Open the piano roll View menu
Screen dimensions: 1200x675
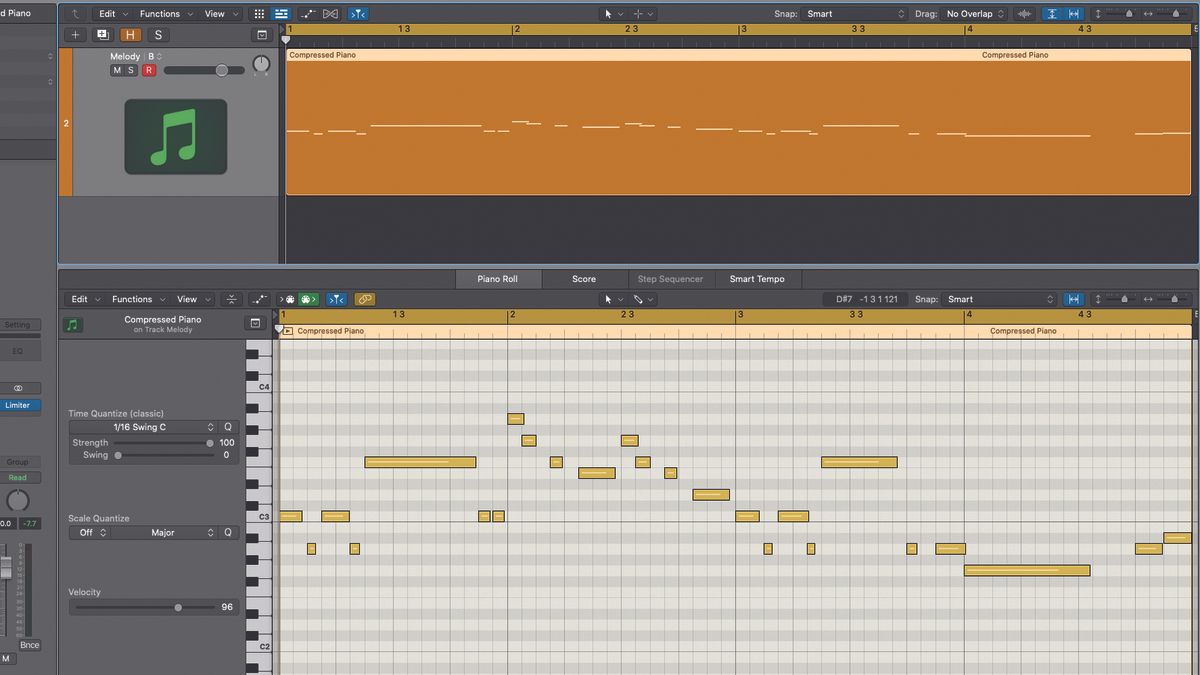click(192, 299)
